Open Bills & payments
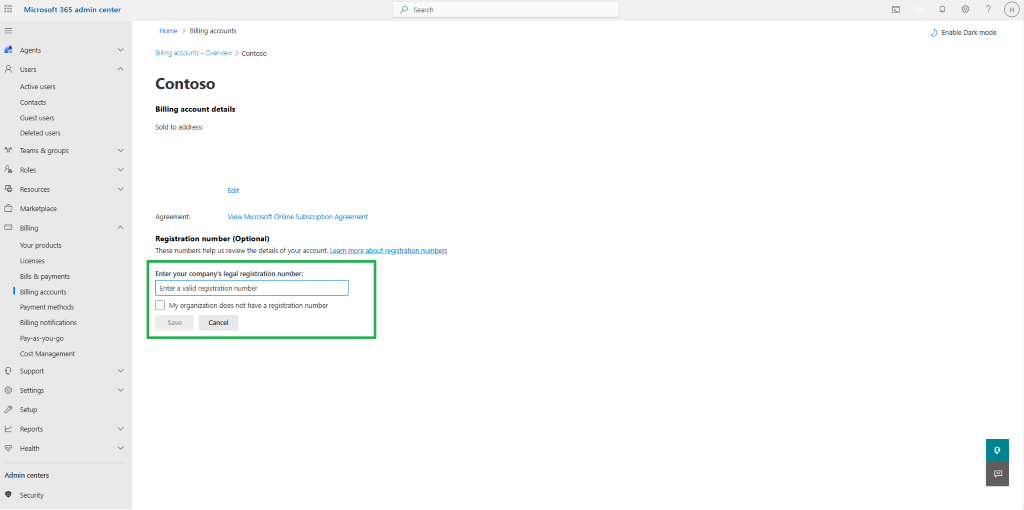1024x510 pixels. (x=44, y=277)
